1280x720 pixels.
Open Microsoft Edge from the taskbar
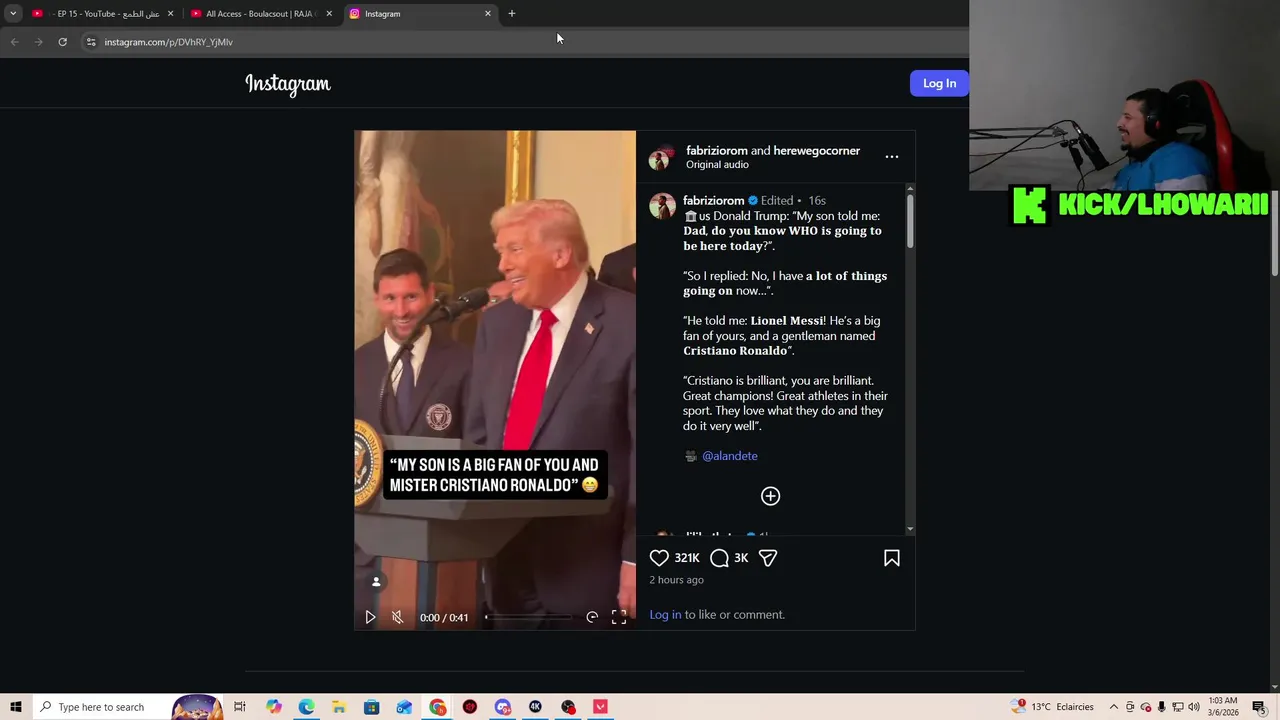[x=306, y=707]
